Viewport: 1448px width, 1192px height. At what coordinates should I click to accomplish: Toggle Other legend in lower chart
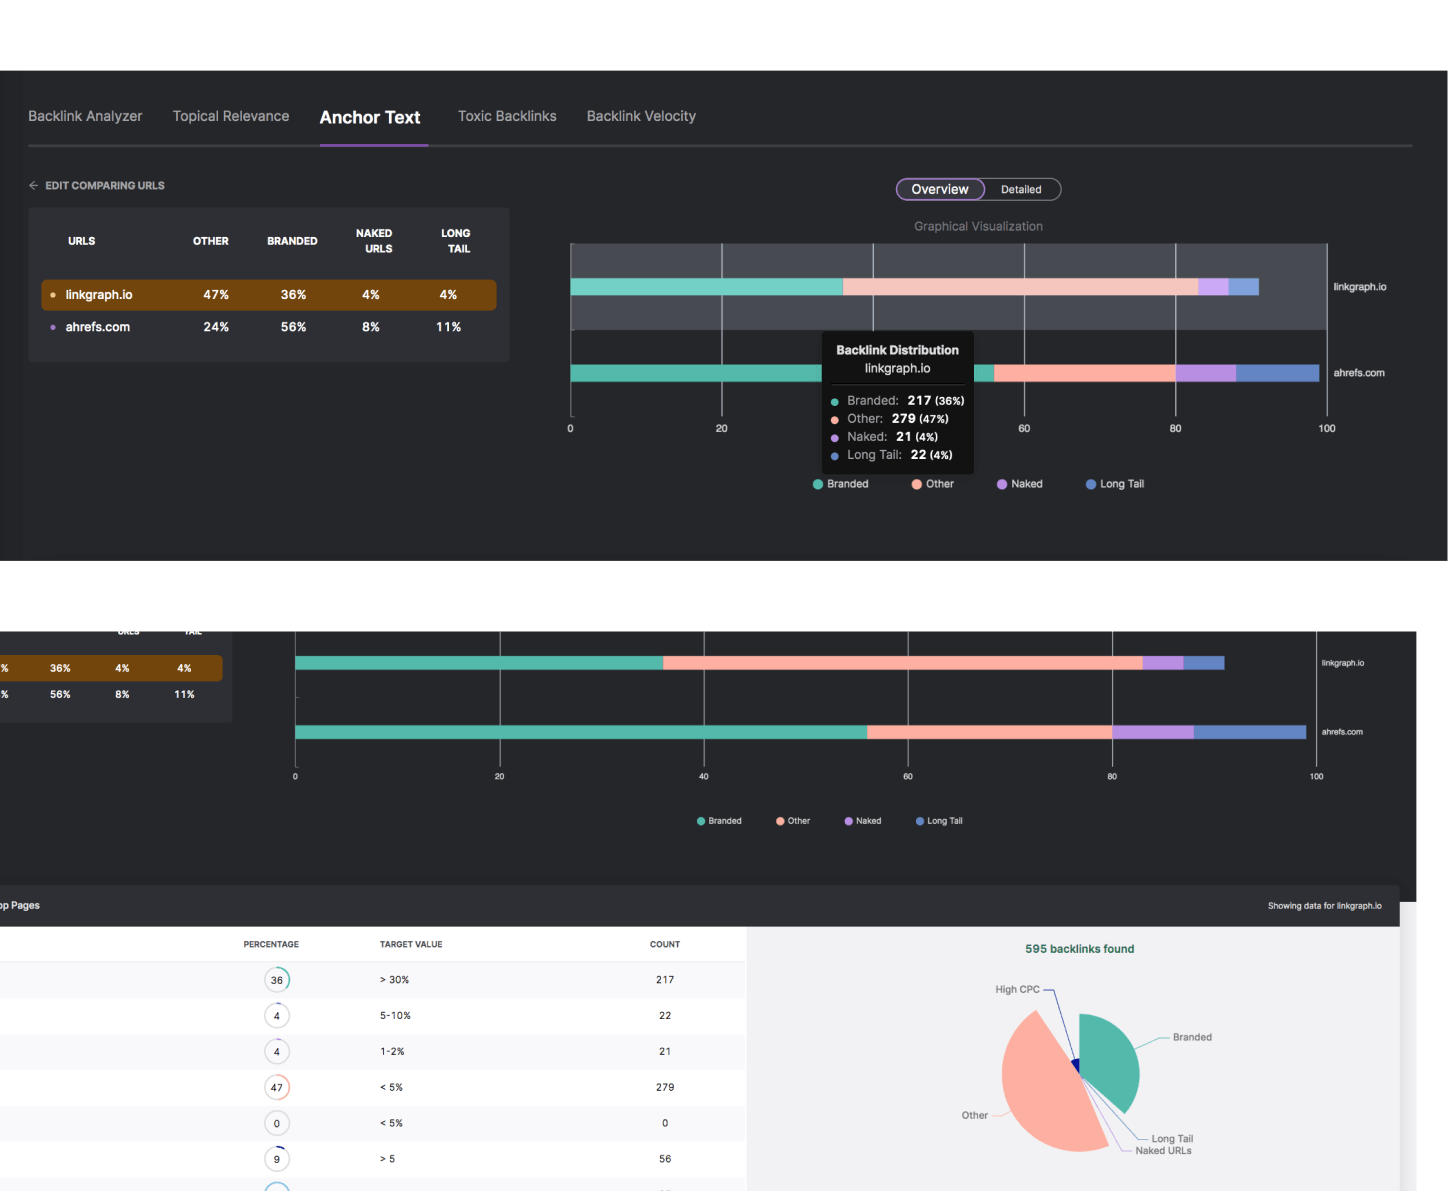tap(793, 821)
